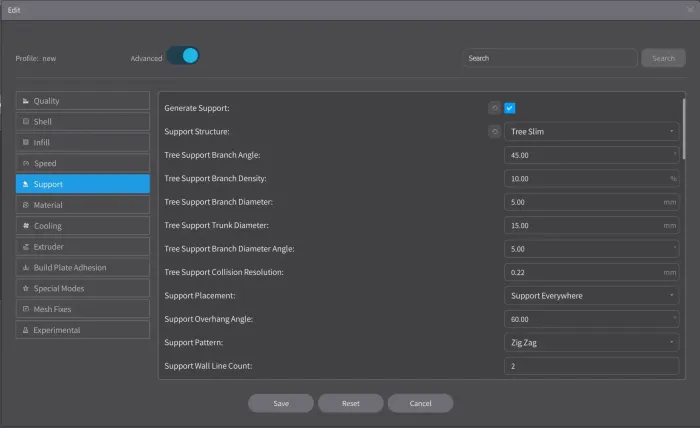Click the Shell category icon
Viewport: 700px width, 428px height.
point(26,121)
